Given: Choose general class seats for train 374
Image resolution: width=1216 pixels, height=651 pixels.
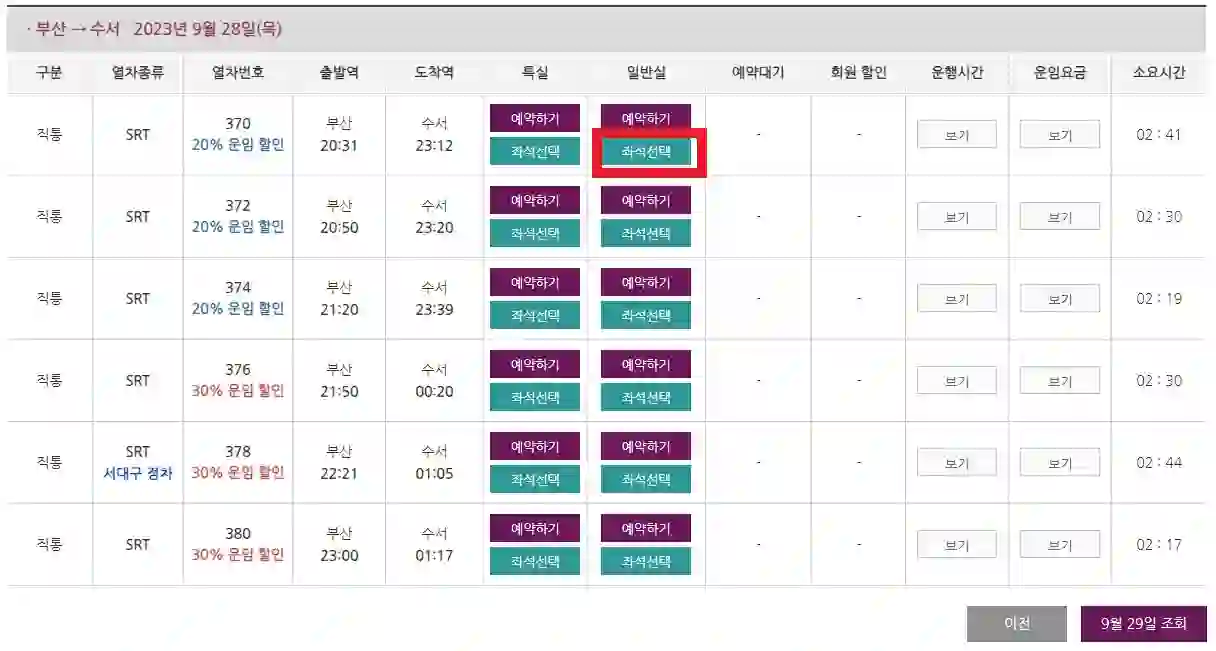Looking at the screenshot, I should click(x=646, y=315).
